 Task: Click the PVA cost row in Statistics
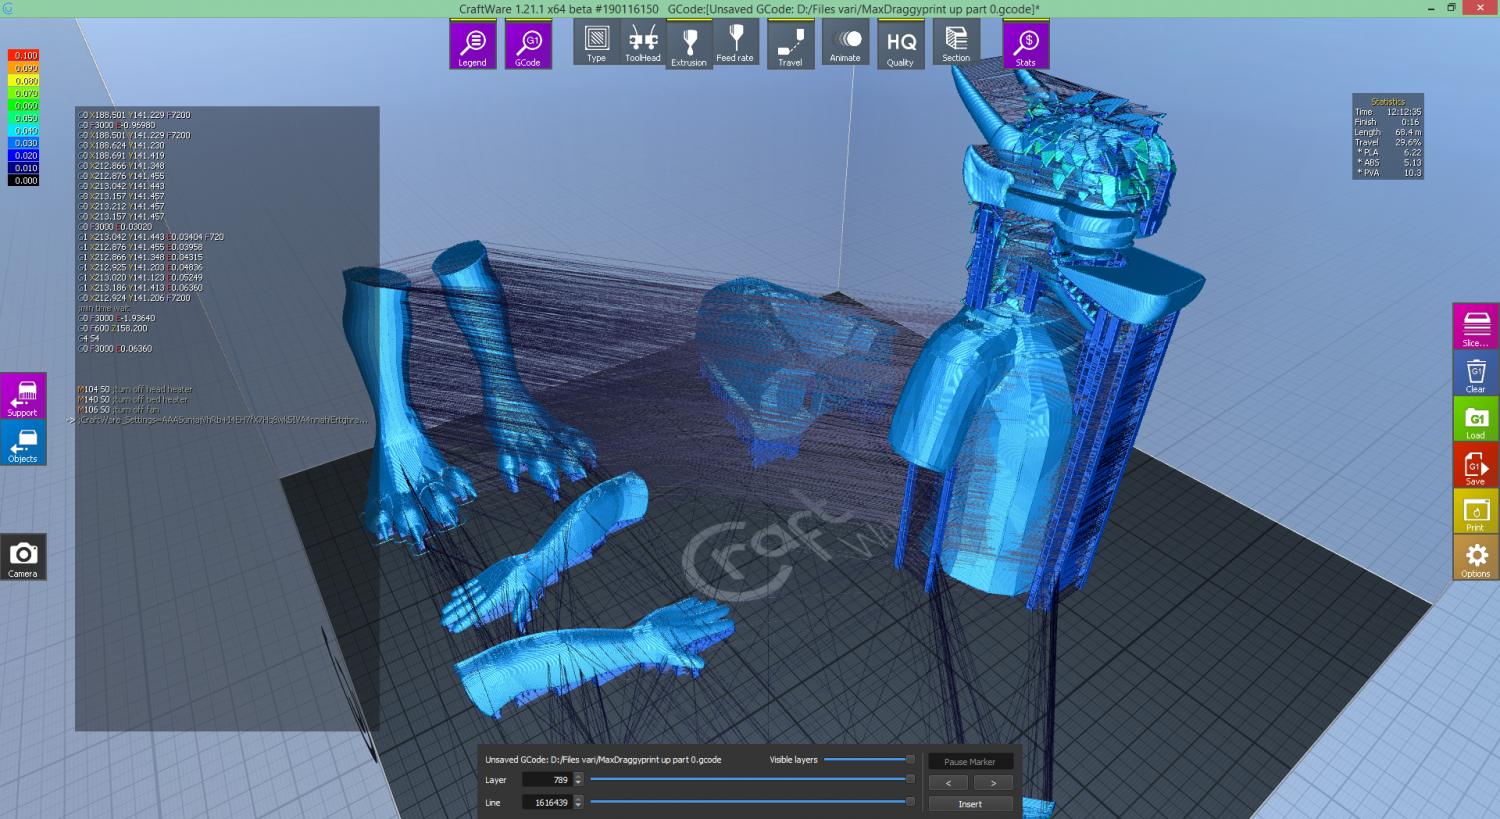coord(1388,172)
